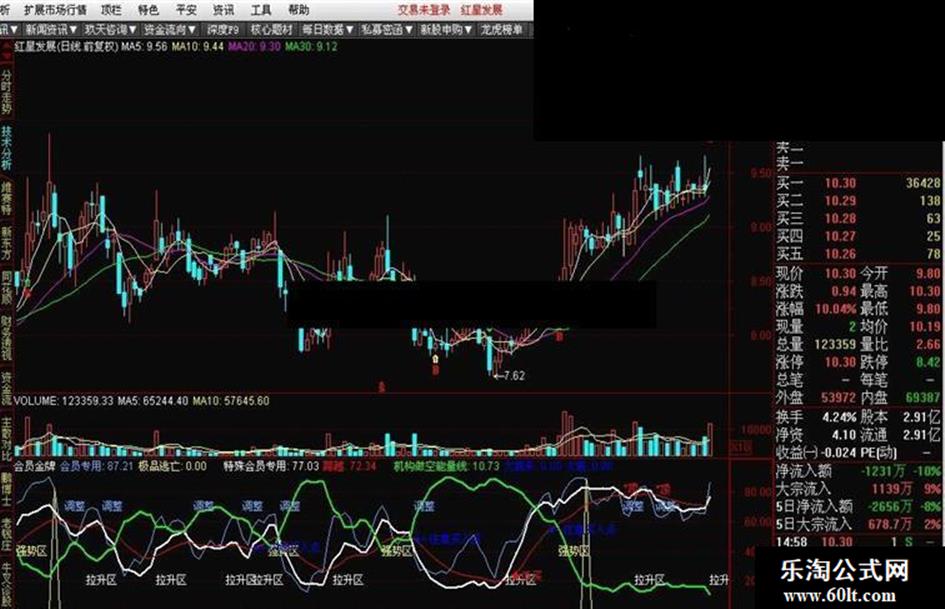
Task: Expand the 新闻资讯 dropdown
Action: [x=51, y=29]
